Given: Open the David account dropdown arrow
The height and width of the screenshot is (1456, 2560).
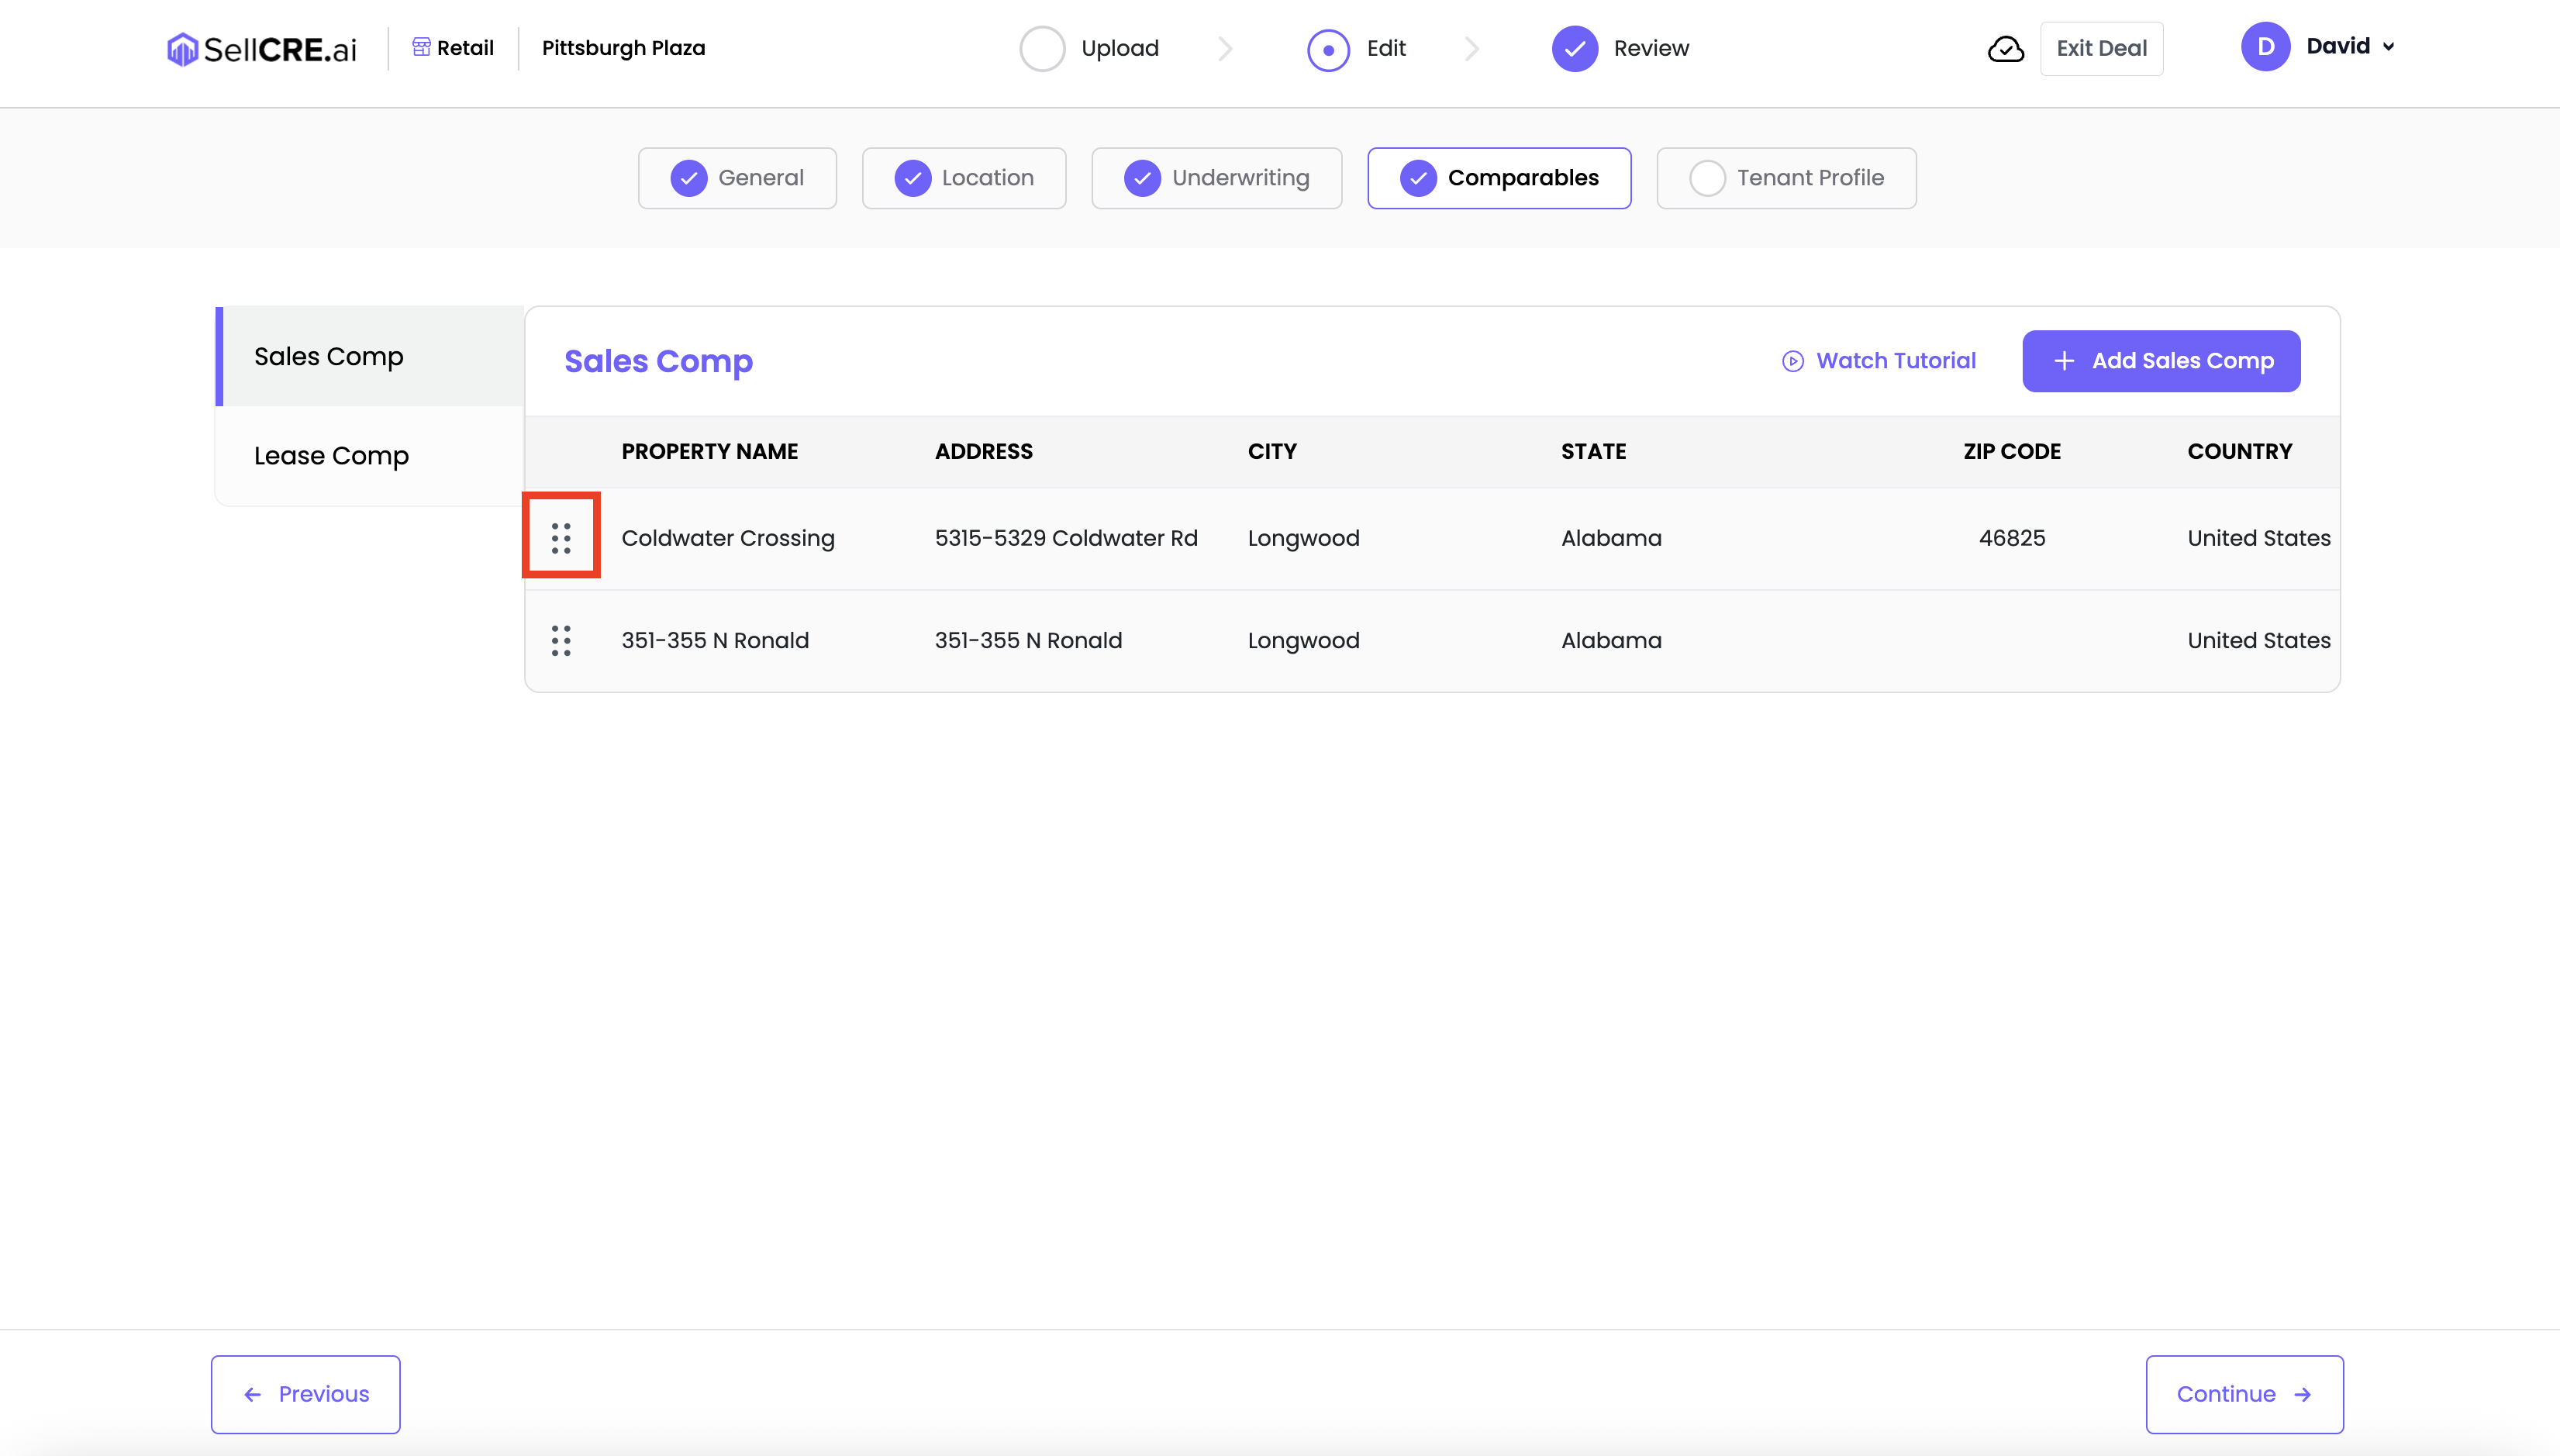Looking at the screenshot, I should coord(2389,47).
